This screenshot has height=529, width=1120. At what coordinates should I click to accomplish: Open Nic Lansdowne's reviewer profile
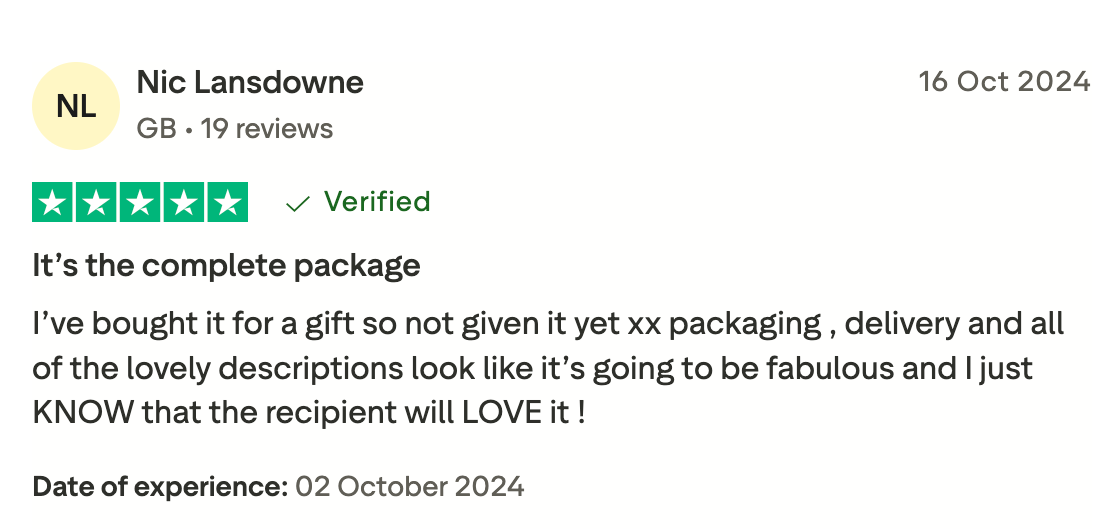250,83
